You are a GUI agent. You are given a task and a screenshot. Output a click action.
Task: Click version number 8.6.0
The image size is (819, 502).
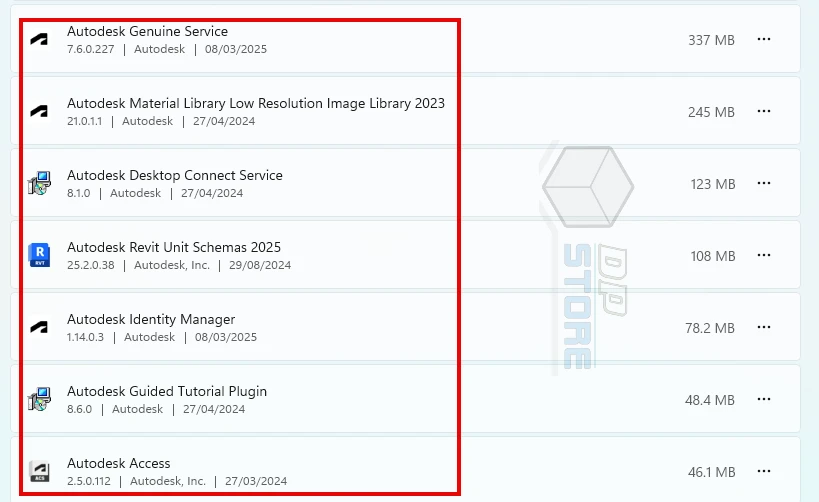click(x=79, y=410)
